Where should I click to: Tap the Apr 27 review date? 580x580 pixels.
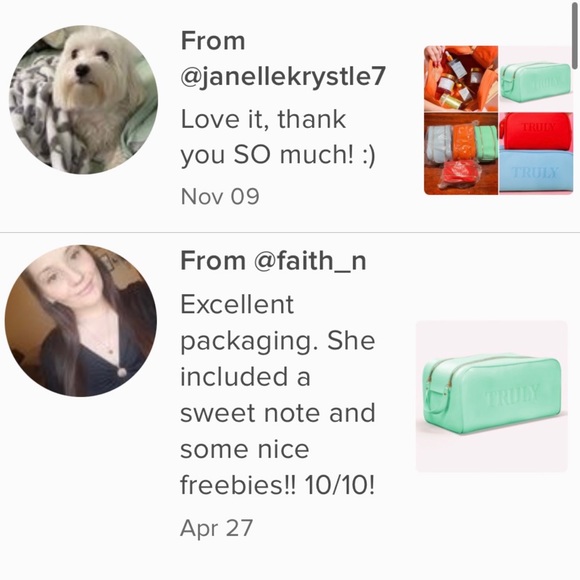pyautogui.click(x=217, y=528)
